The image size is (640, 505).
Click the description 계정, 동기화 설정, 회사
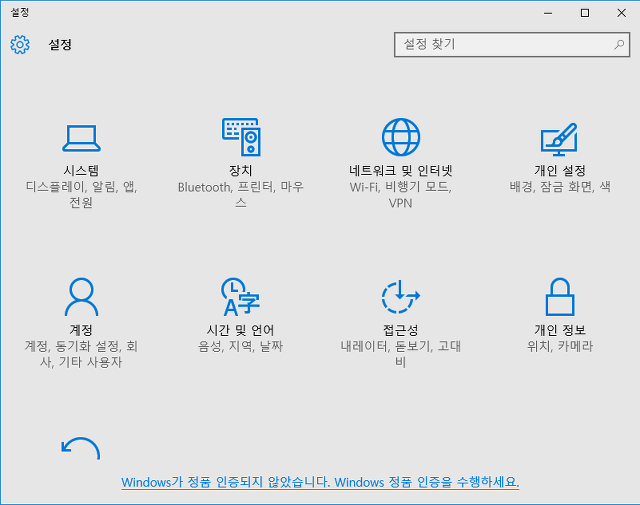[x=81, y=354]
